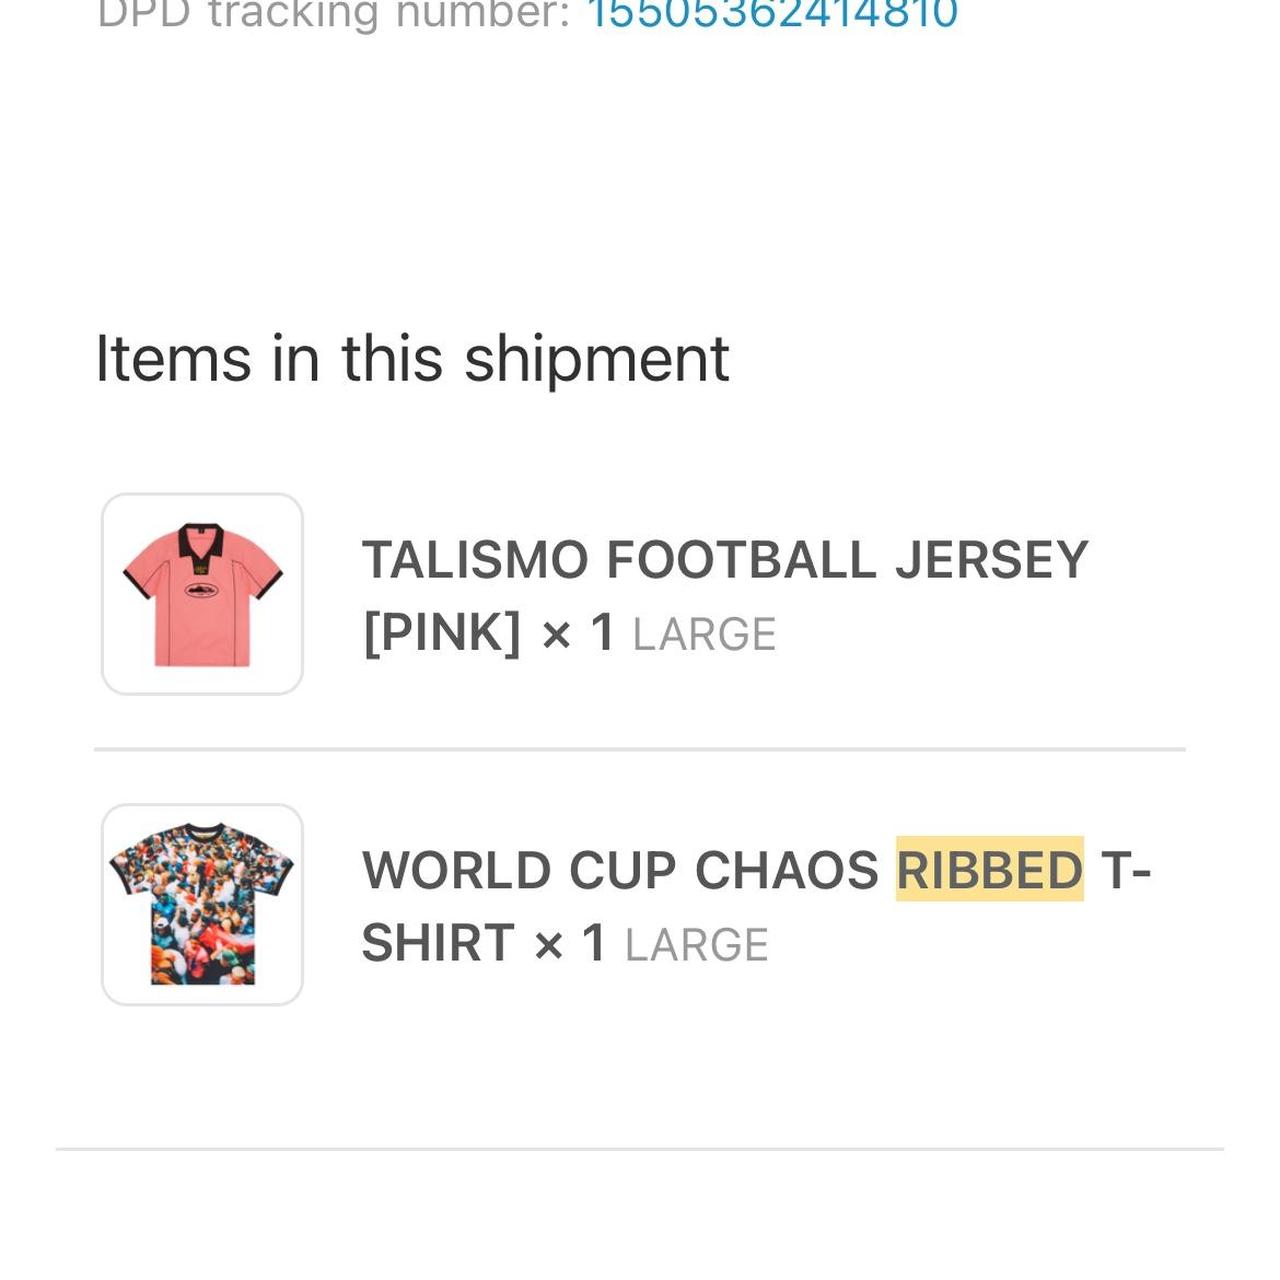This screenshot has height=1280, width=1280.
Task: Click the divider line between the two items
Action: [640, 749]
